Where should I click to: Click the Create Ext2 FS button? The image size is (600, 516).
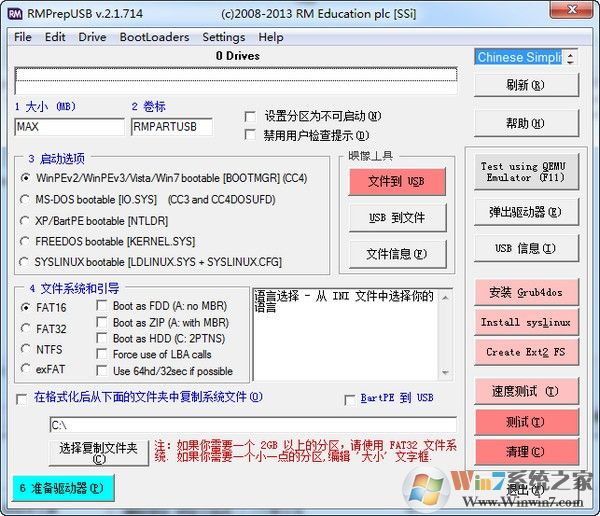coord(526,352)
